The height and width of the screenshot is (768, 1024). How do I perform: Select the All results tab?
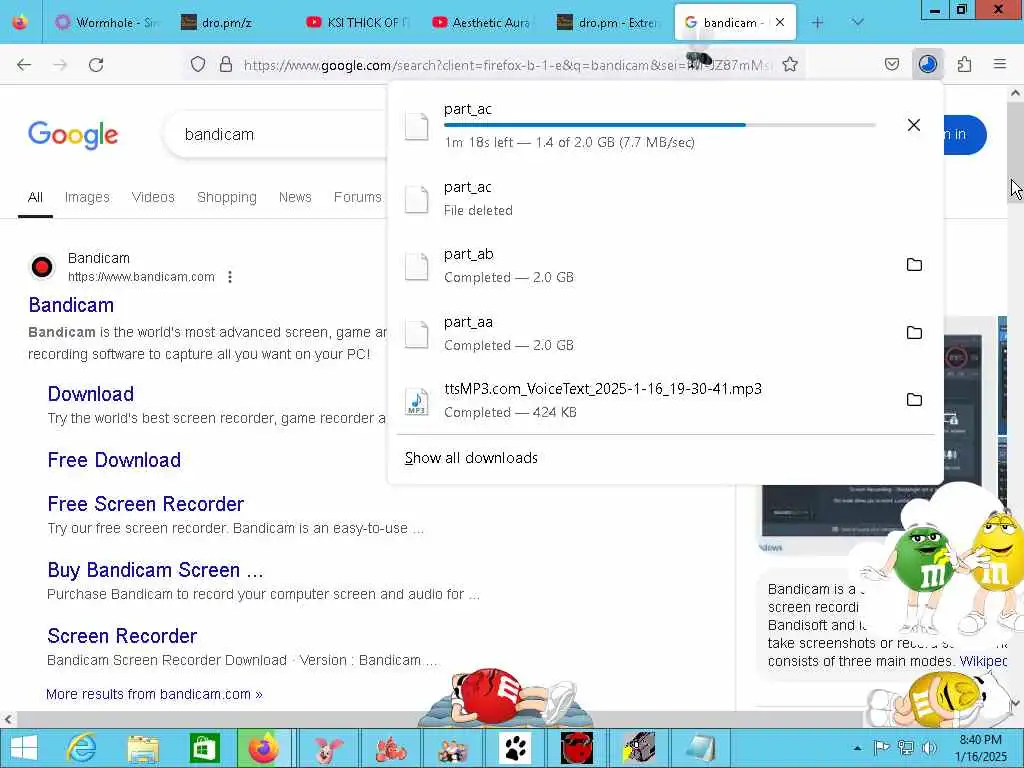35,197
